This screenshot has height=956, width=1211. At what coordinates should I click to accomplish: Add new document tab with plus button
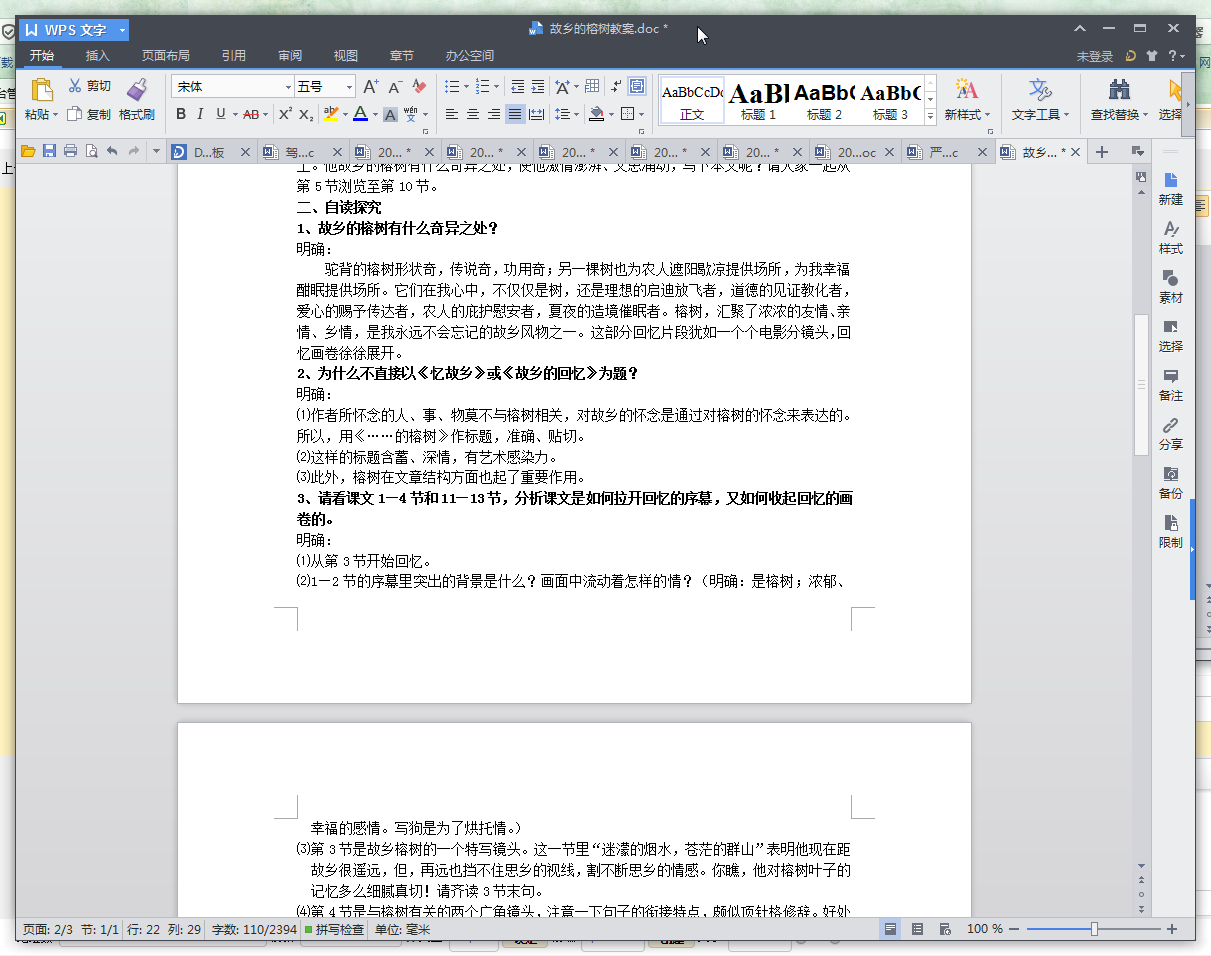point(1102,152)
